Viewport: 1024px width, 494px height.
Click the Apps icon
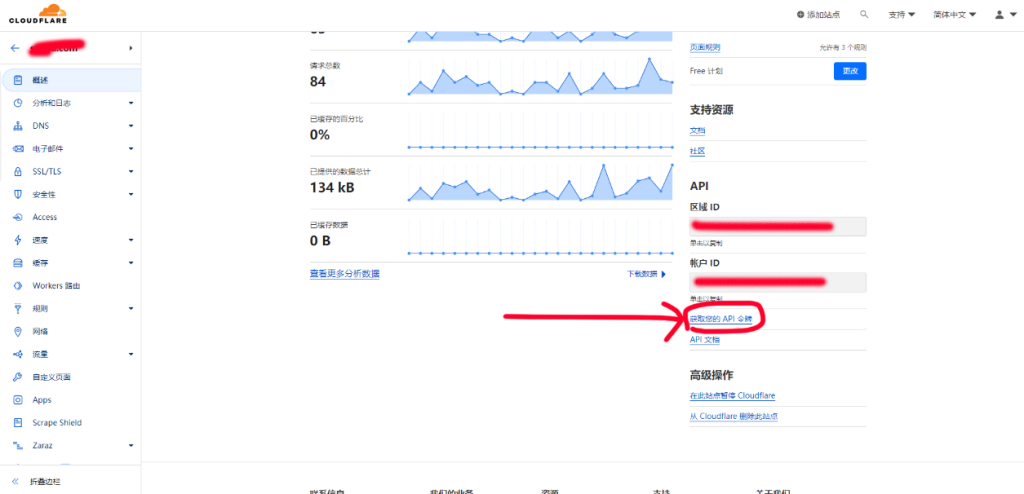click(x=18, y=400)
